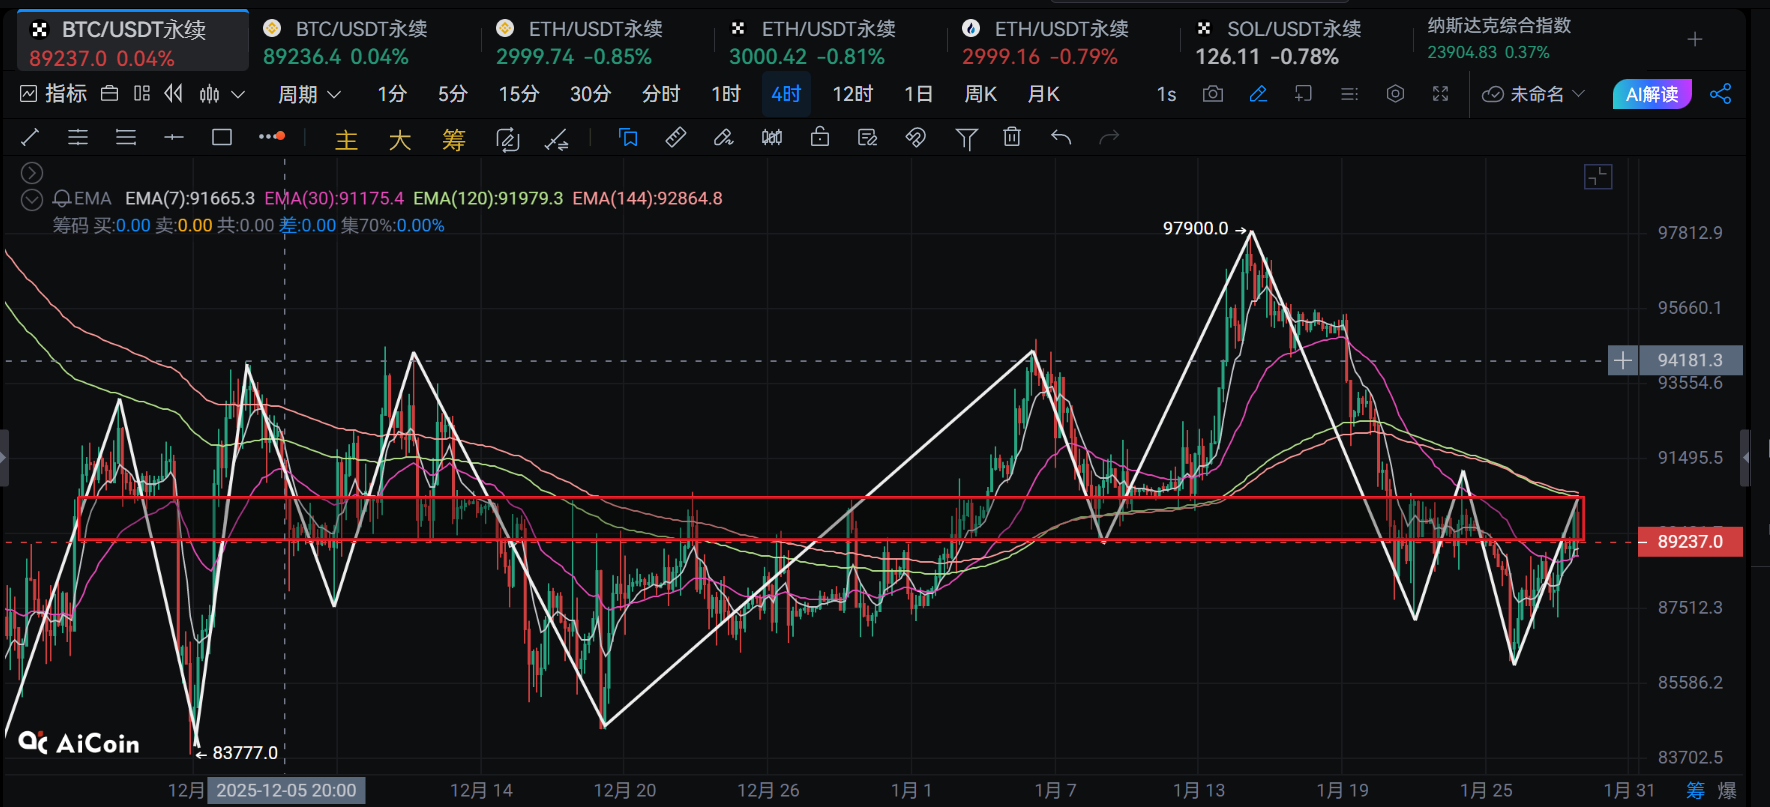Screen dimensions: 1770x807
Task: Click the 94181.3 crosshair price plus button
Action: tap(1622, 360)
